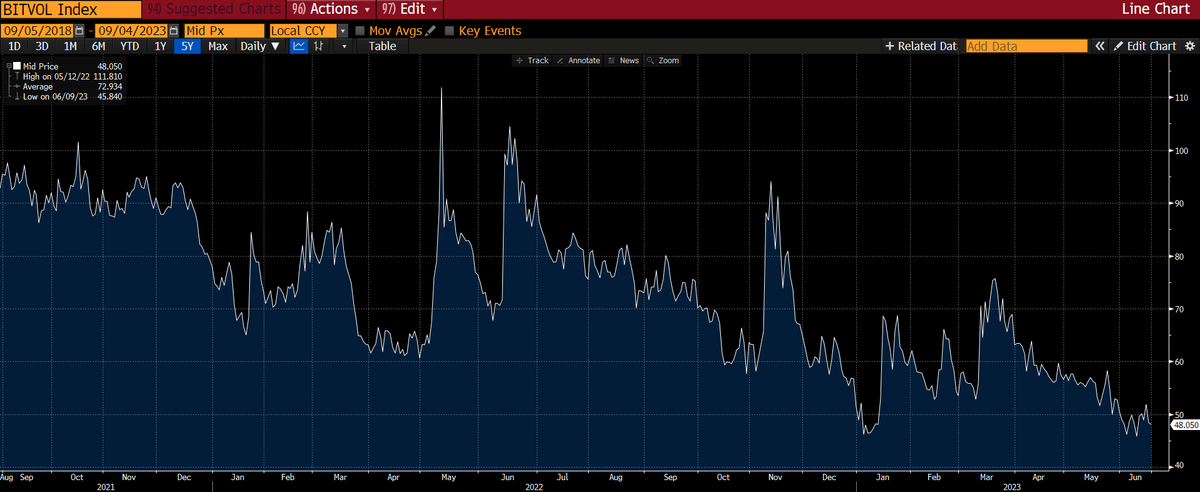Click the Add Data input field

tap(1025, 46)
